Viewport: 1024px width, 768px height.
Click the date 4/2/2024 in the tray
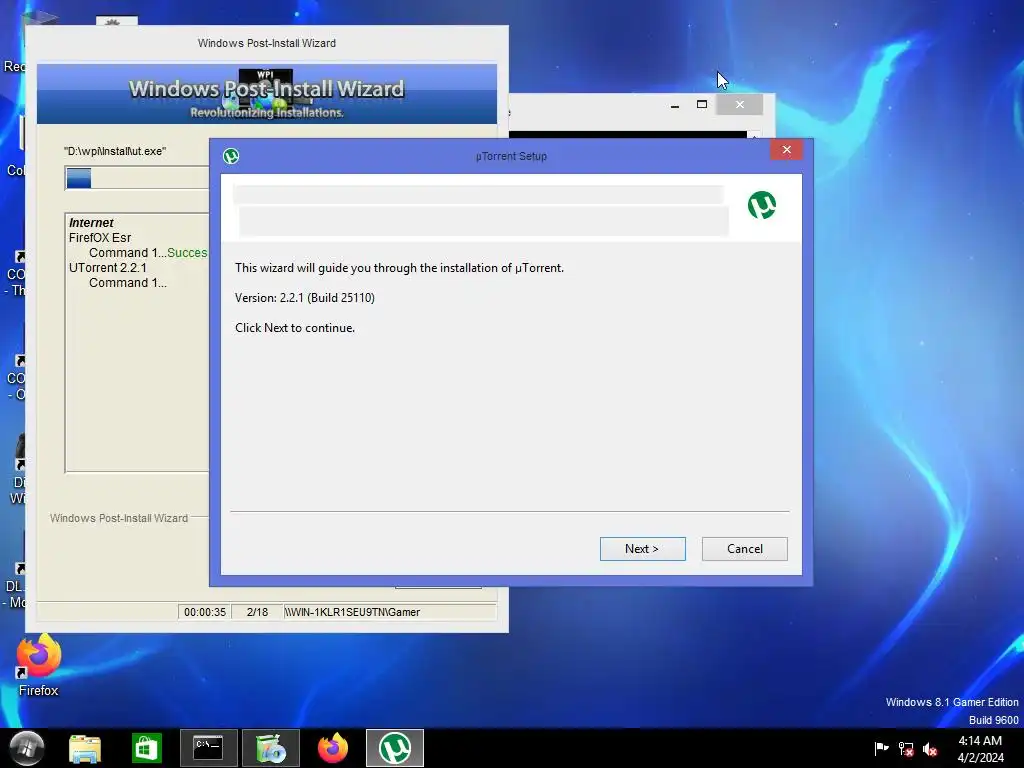[x=980, y=758]
